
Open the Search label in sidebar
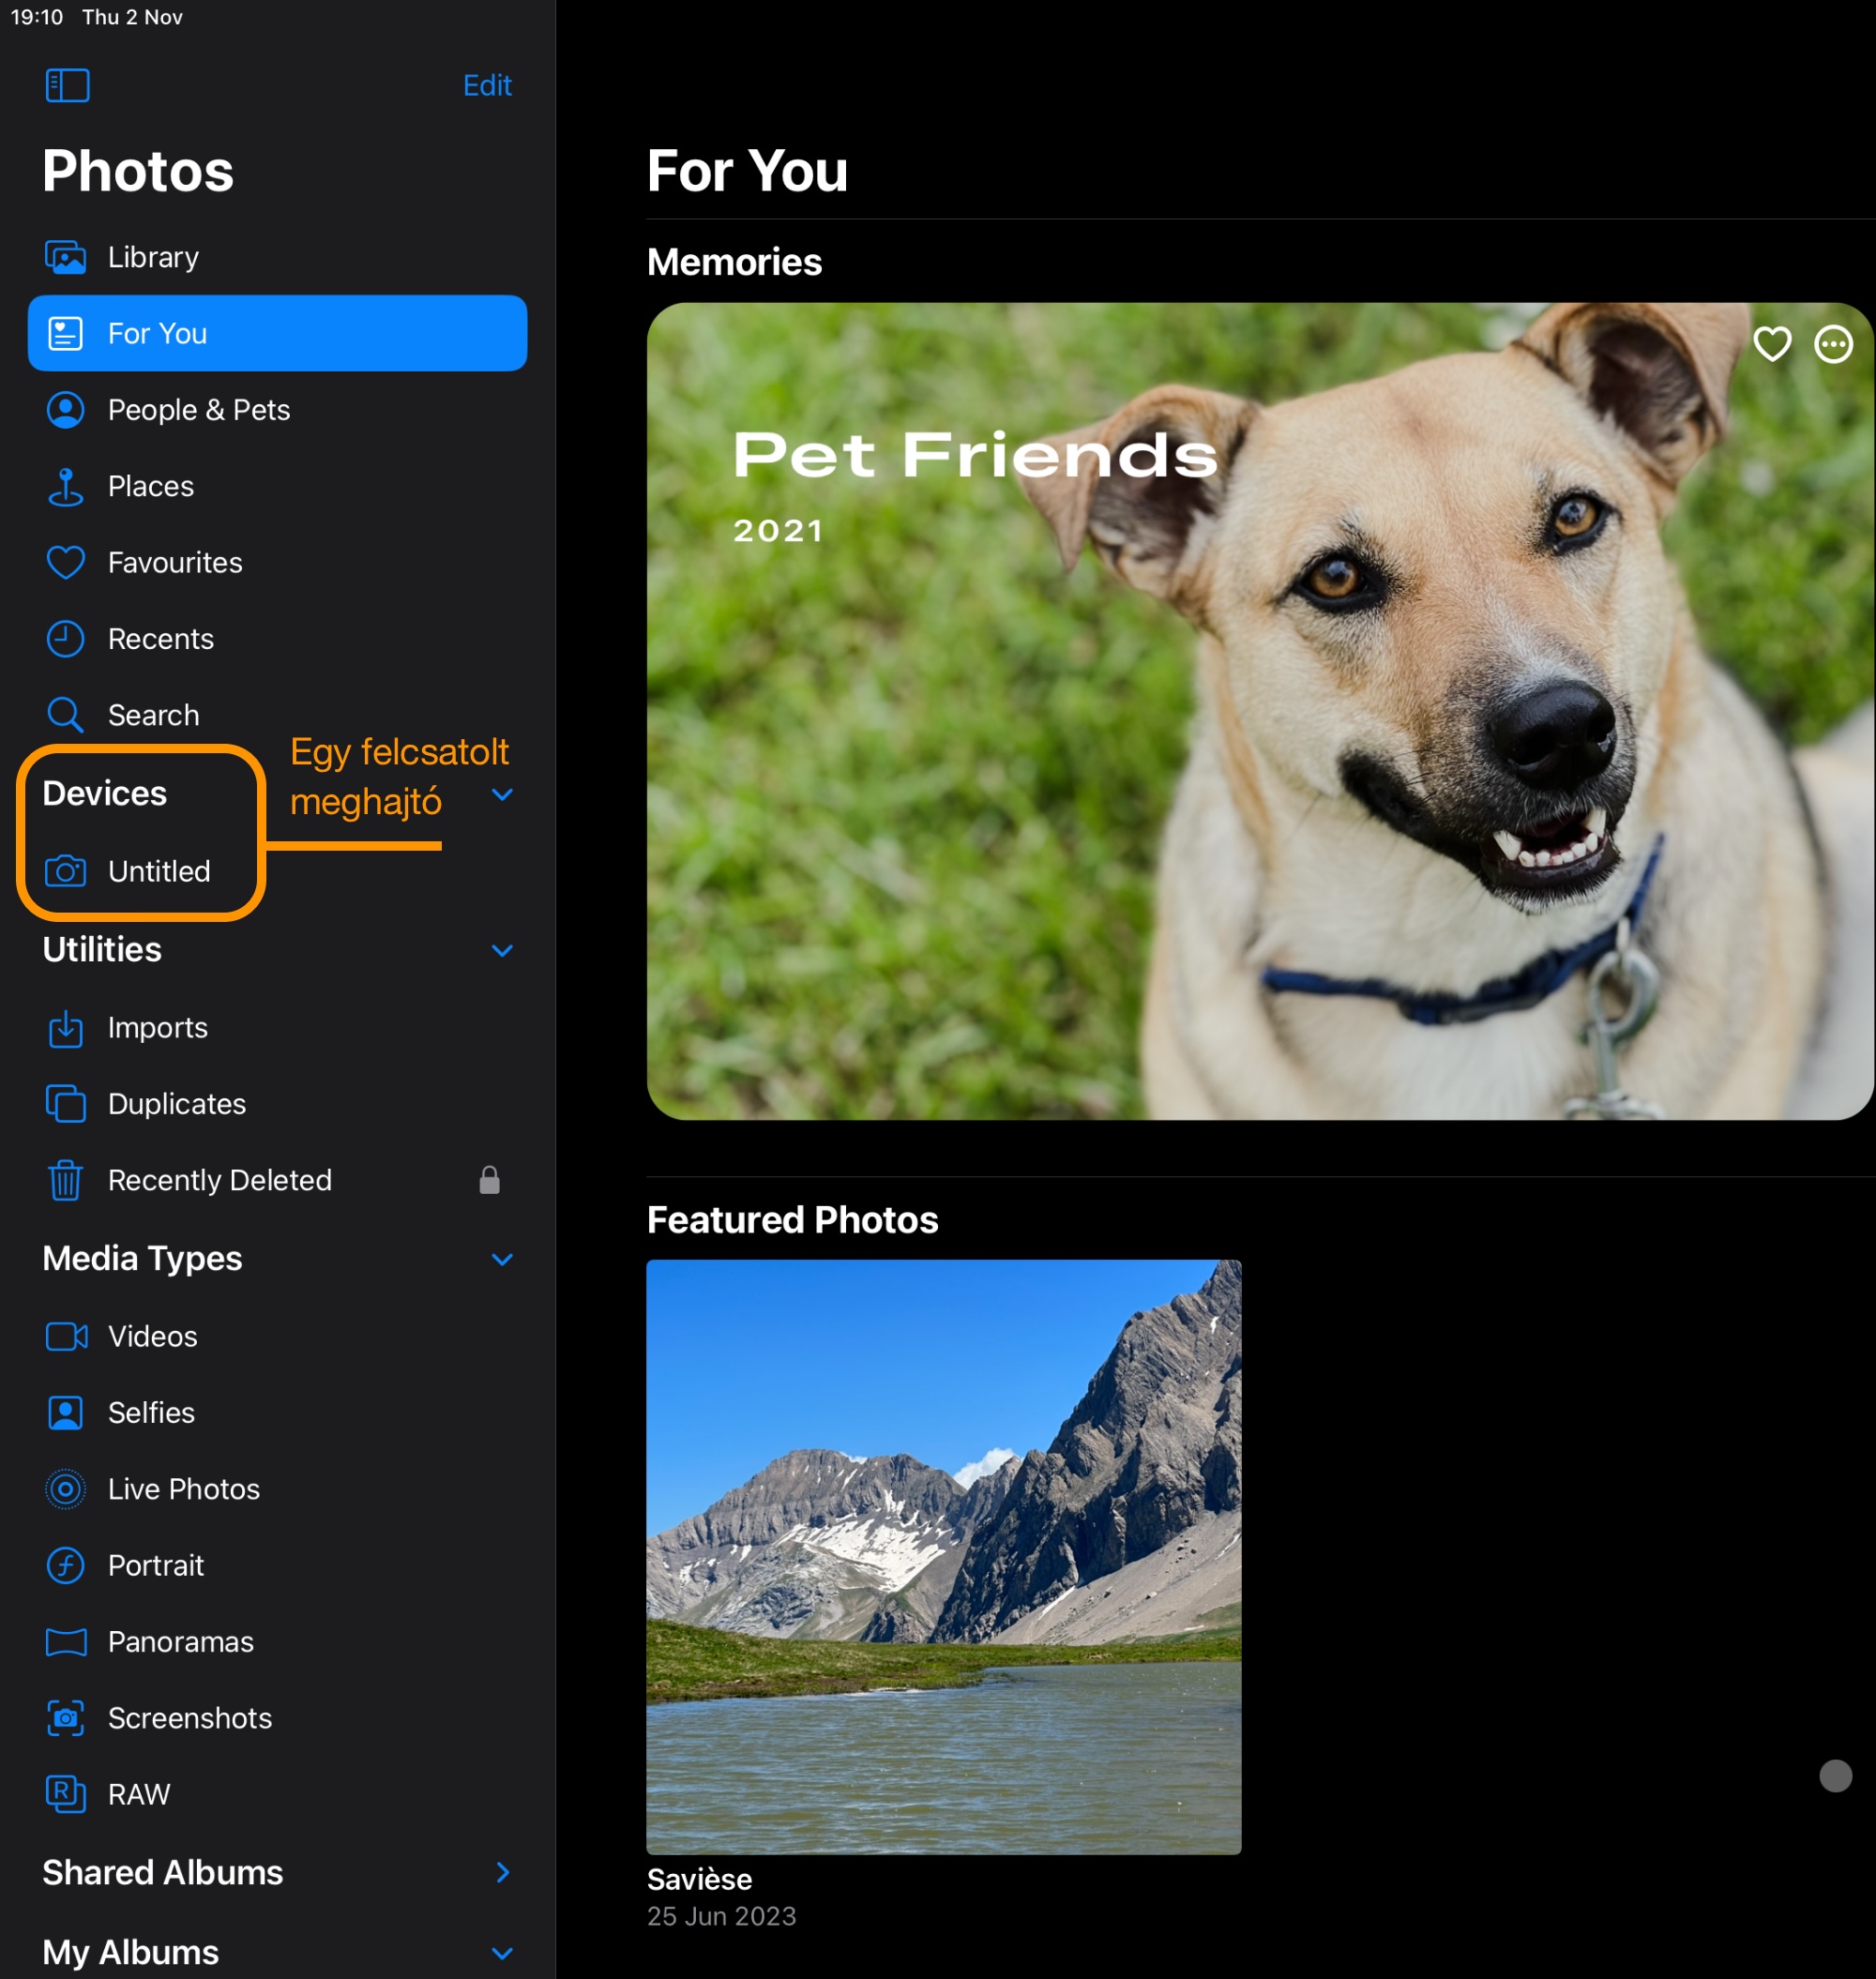[154, 715]
